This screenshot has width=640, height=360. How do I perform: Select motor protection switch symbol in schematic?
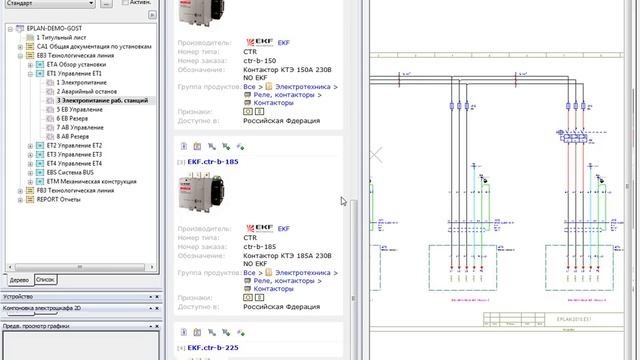coord(573,138)
